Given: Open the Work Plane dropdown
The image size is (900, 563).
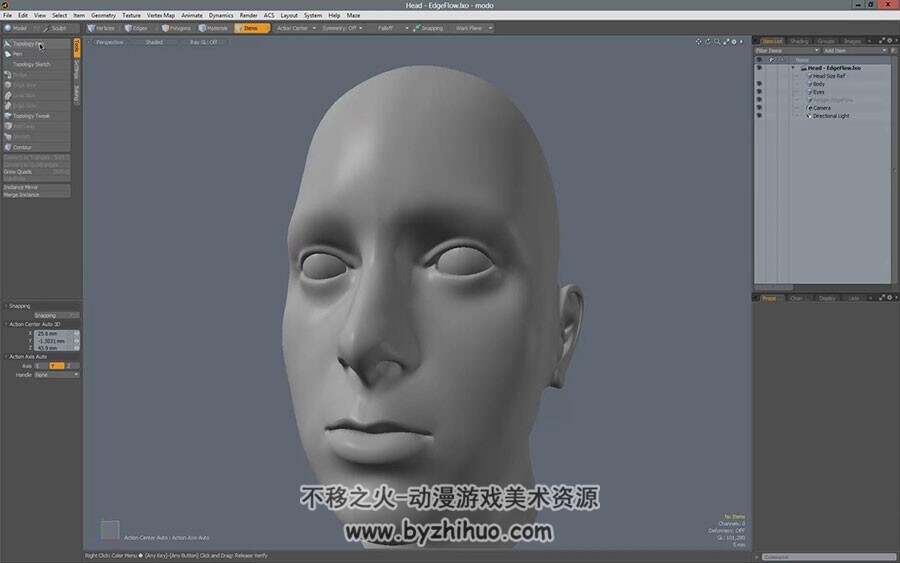Looking at the screenshot, I should (x=472, y=28).
